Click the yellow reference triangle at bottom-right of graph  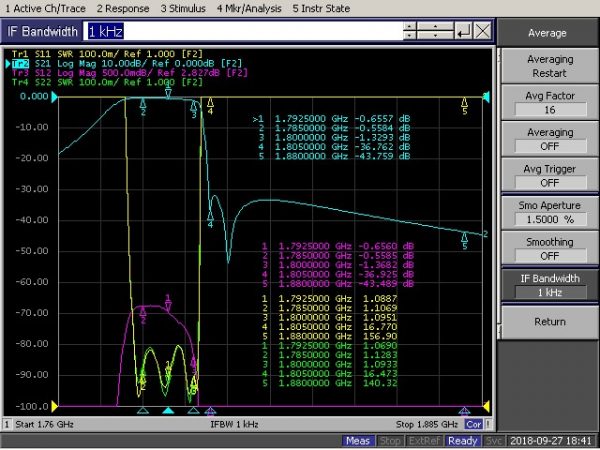click(487, 406)
